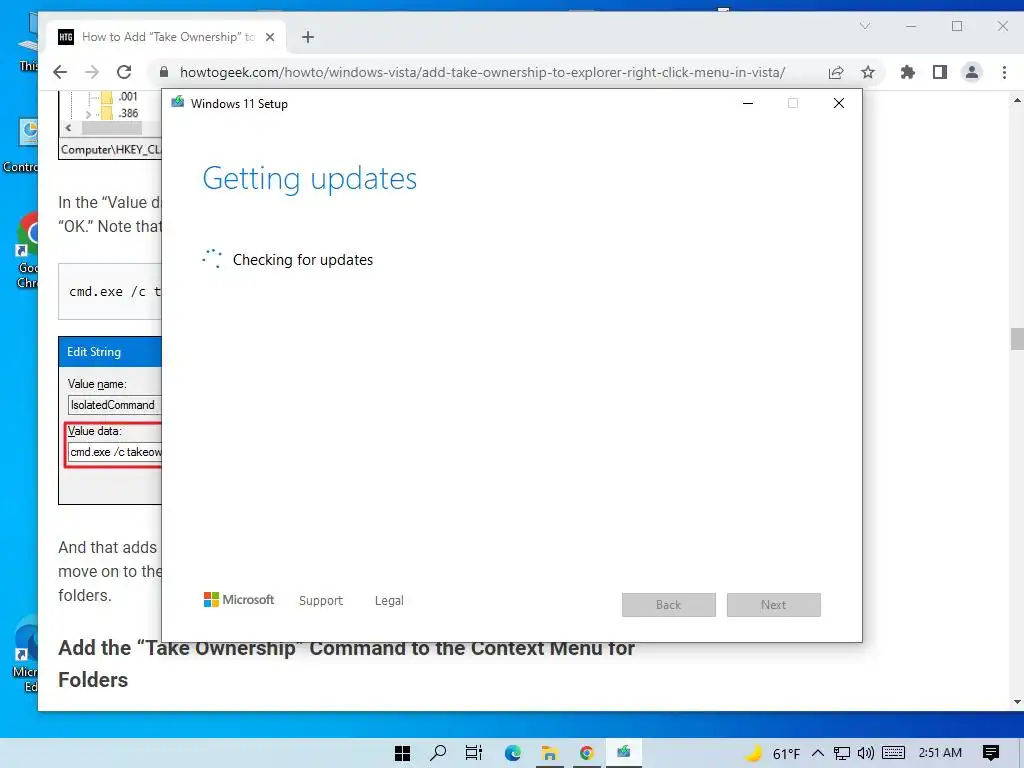Screen dimensions: 1024x768
Task: Click the padlock site info icon
Action: pyautogui.click(x=164, y=72)
